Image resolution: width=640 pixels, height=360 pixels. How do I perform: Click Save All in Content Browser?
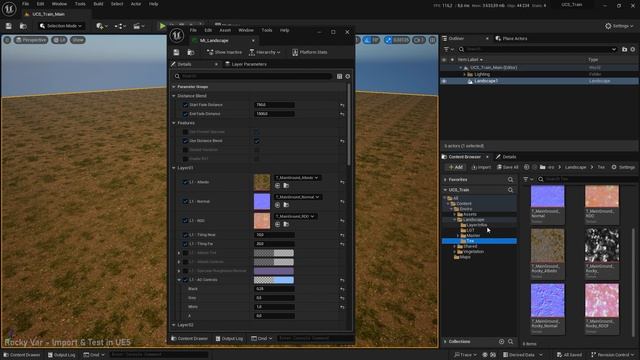(x=507, y=167)
